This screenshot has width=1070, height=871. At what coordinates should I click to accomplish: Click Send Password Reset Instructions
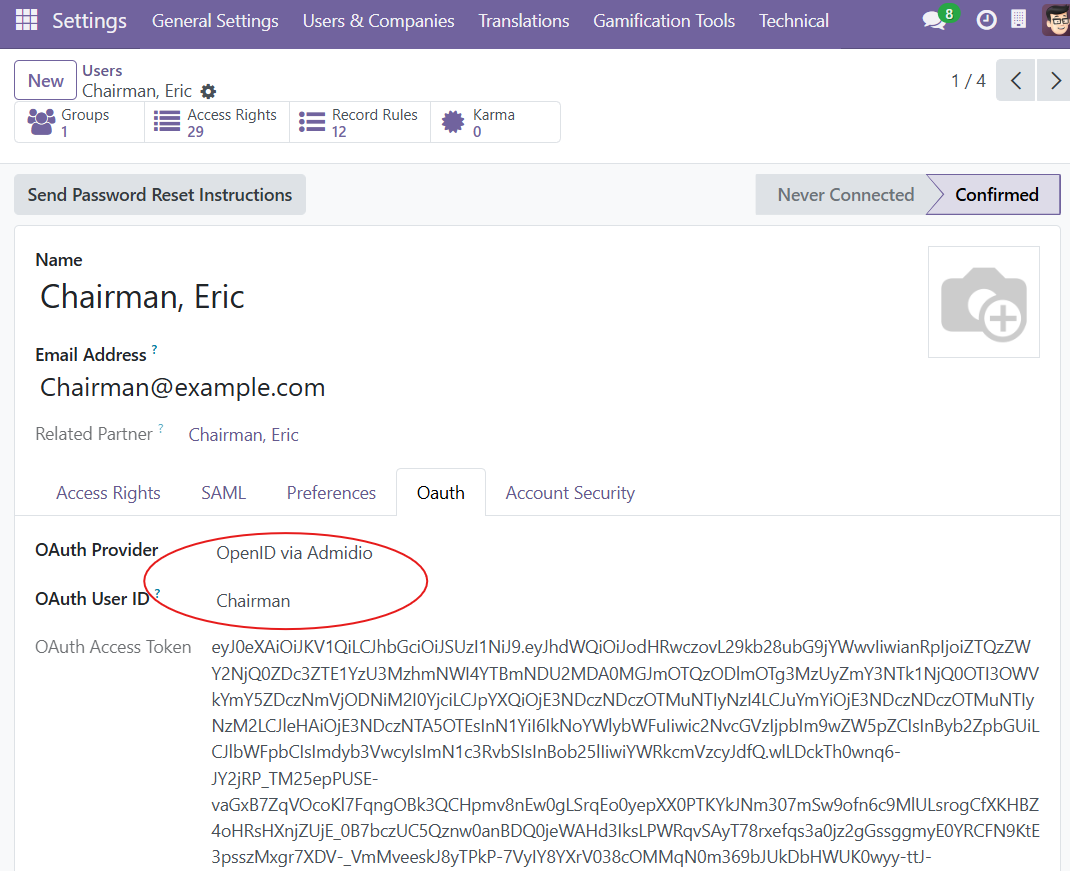pyautogui.click(x=160, y=195)
